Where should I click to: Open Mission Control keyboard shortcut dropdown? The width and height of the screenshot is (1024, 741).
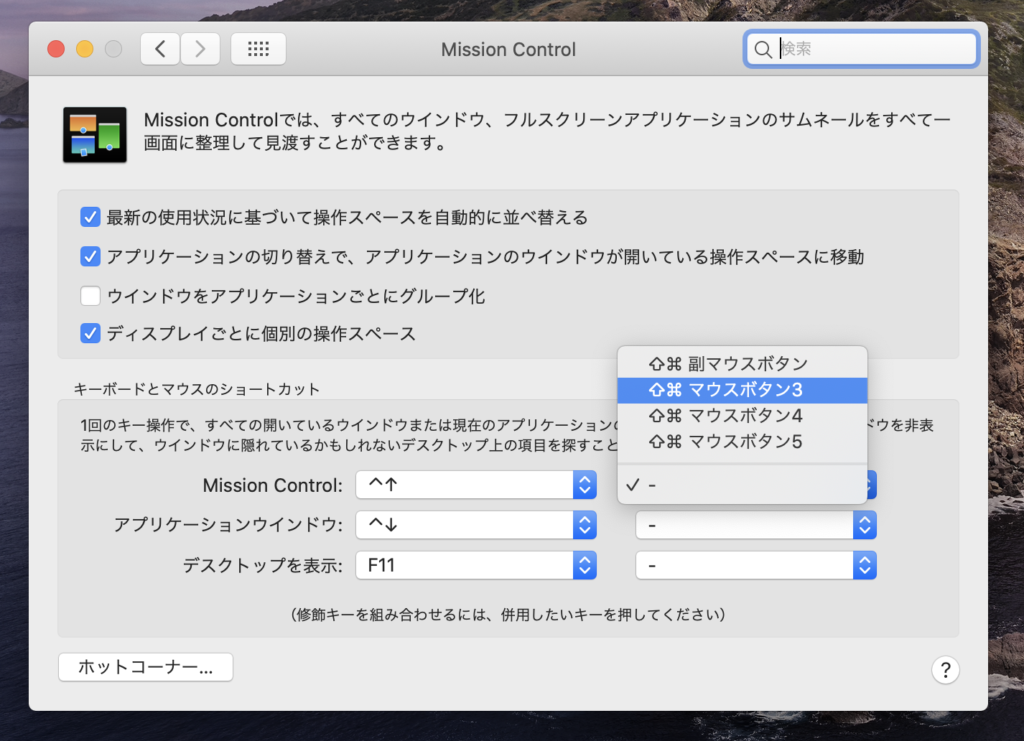click(476, 485)
